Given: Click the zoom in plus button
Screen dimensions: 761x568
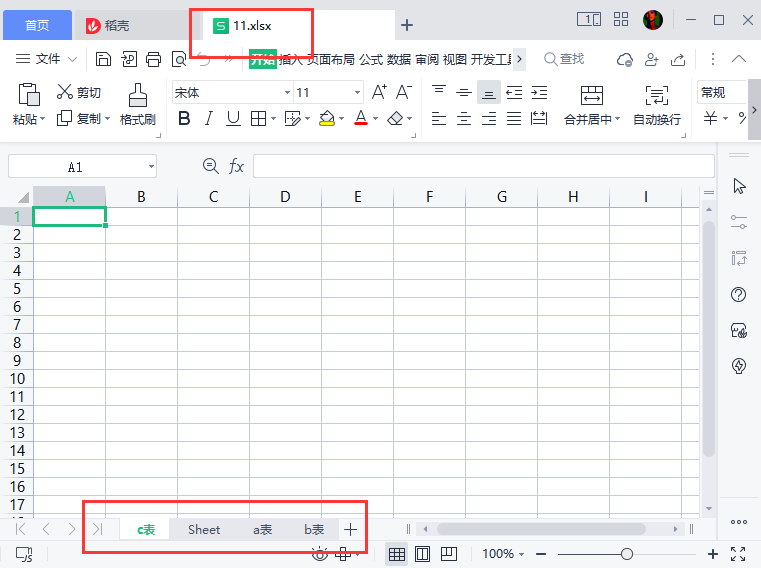Looking at the screenshot, I should pyautogui.click(x=712, y=554).
